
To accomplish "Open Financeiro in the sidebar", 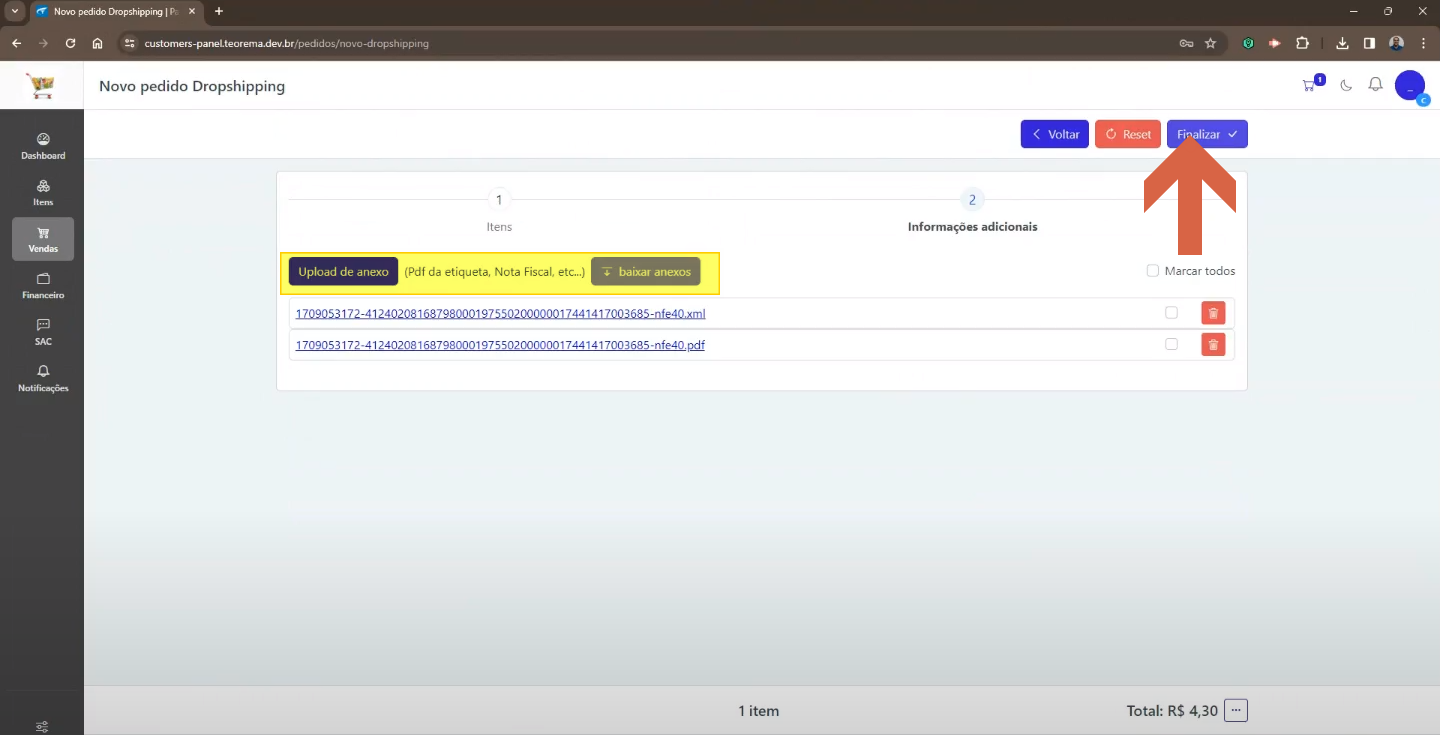I will tap(43, 286).
